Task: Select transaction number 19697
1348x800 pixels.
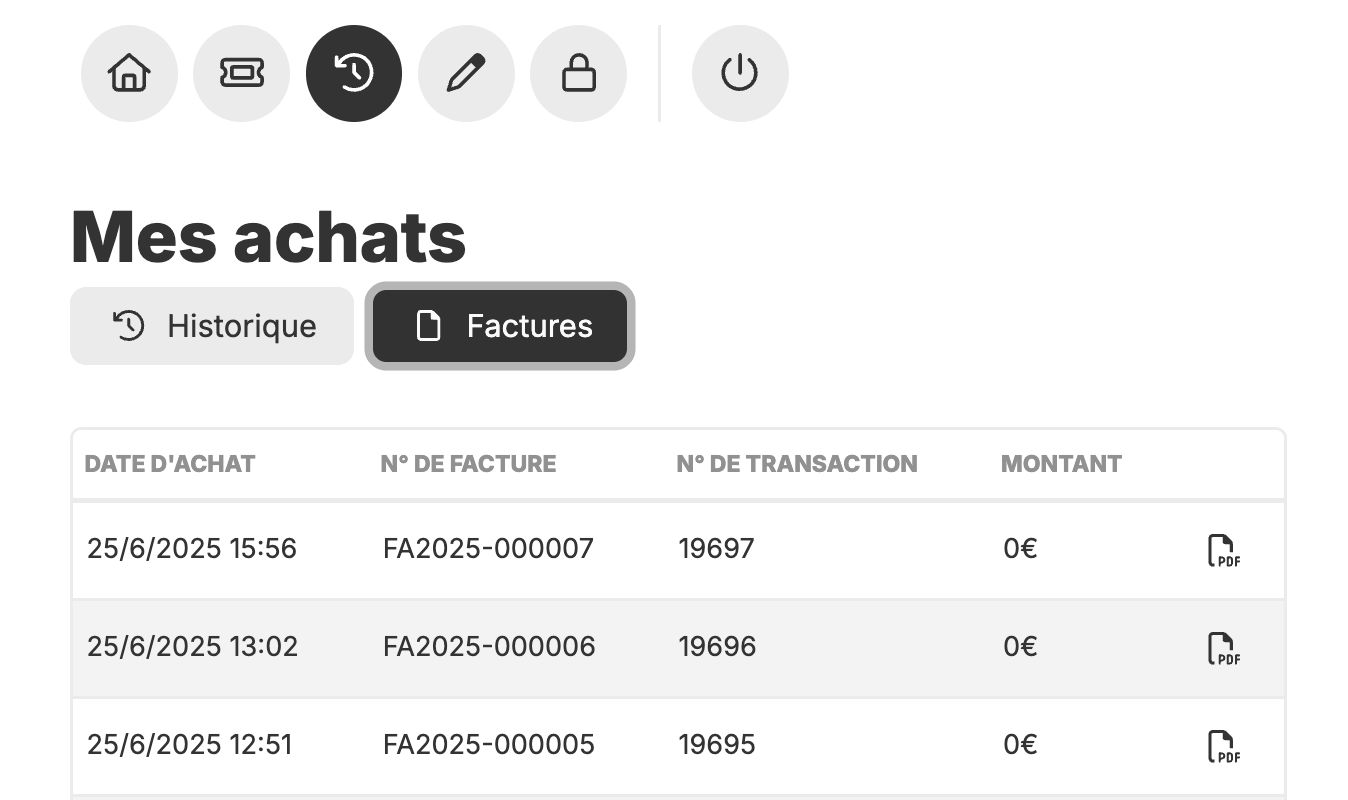Action: point(717,549)
